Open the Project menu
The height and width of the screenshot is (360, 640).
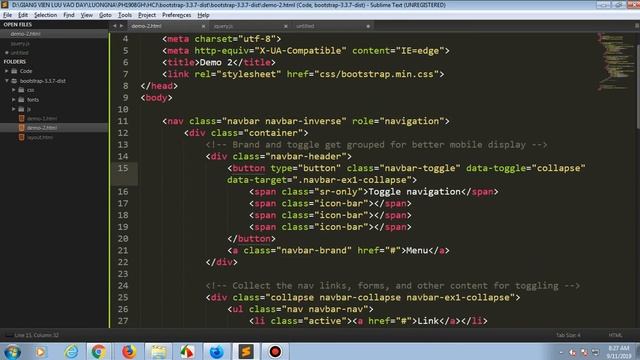[x=147, y=15]
